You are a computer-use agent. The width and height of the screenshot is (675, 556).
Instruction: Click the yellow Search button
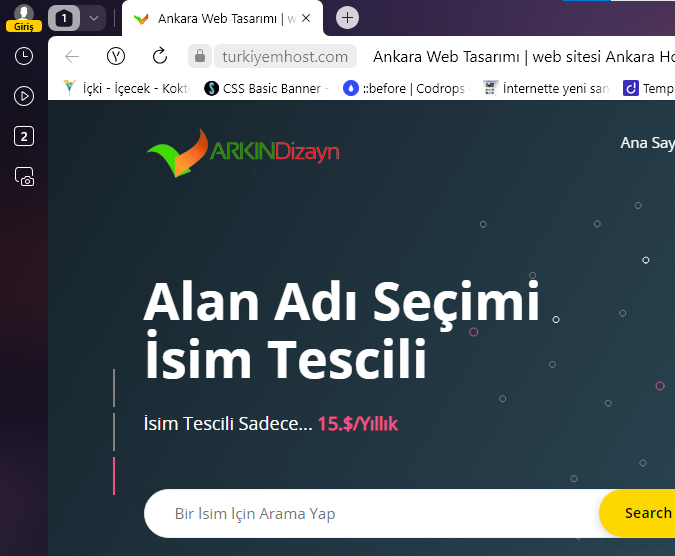click(x=638, y=513)
